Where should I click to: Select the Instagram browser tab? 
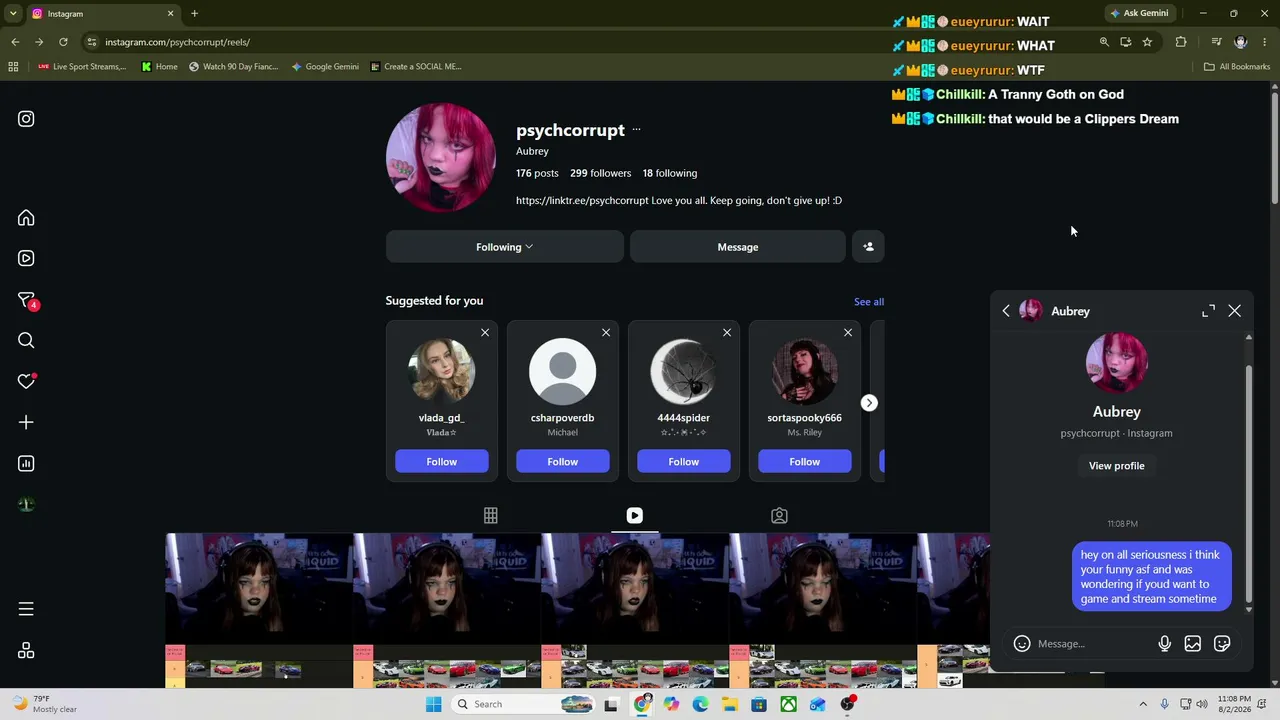click(102, 14)
